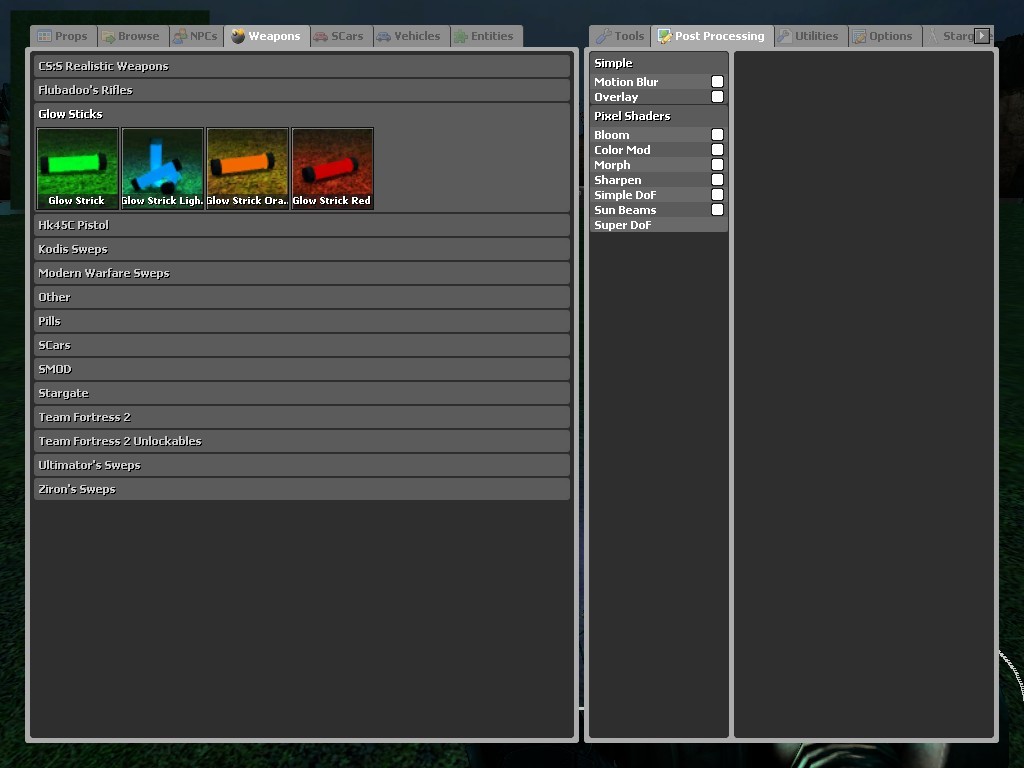This screenshot has width=1024, height=768.
Task: Select the magnifying glass Browse icon
Action: 109,36
